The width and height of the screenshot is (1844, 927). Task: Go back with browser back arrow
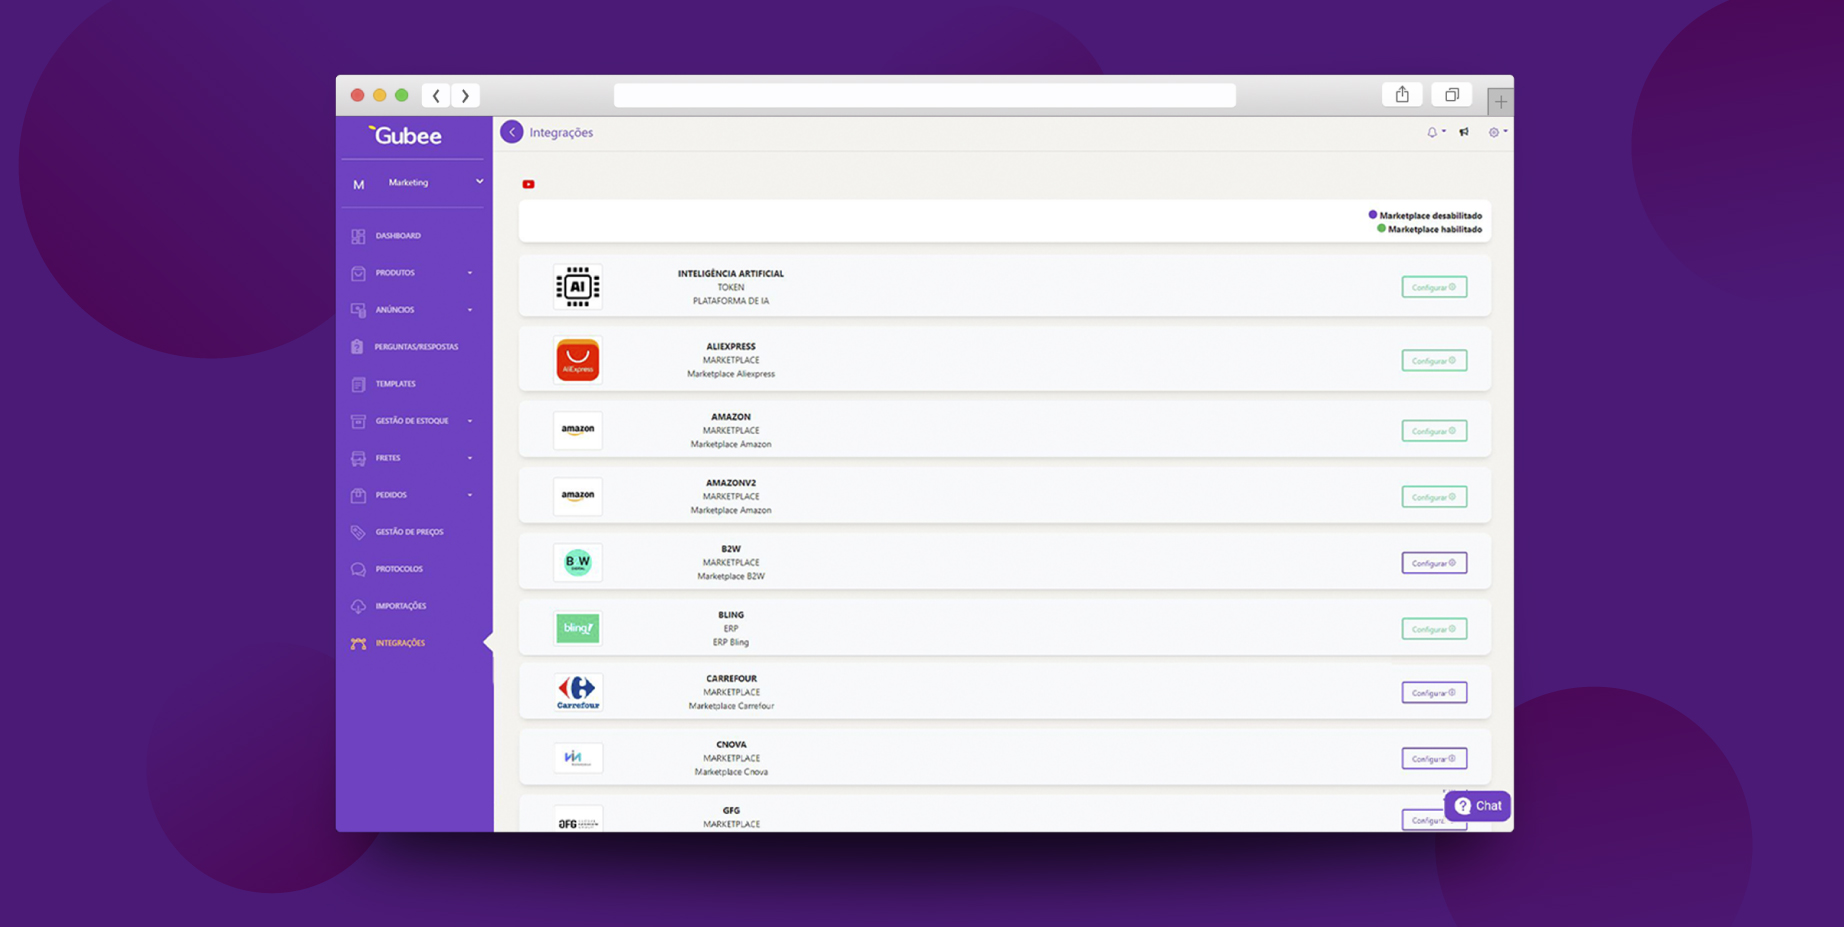(436, 96)
